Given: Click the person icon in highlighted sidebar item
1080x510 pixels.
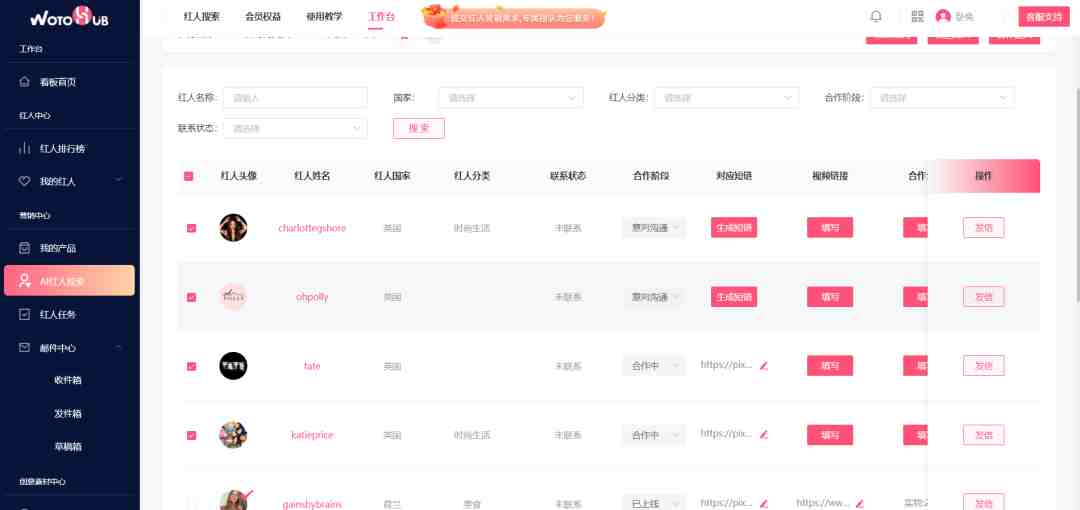Looking at the screenshot, I should [x=25, y=280].
